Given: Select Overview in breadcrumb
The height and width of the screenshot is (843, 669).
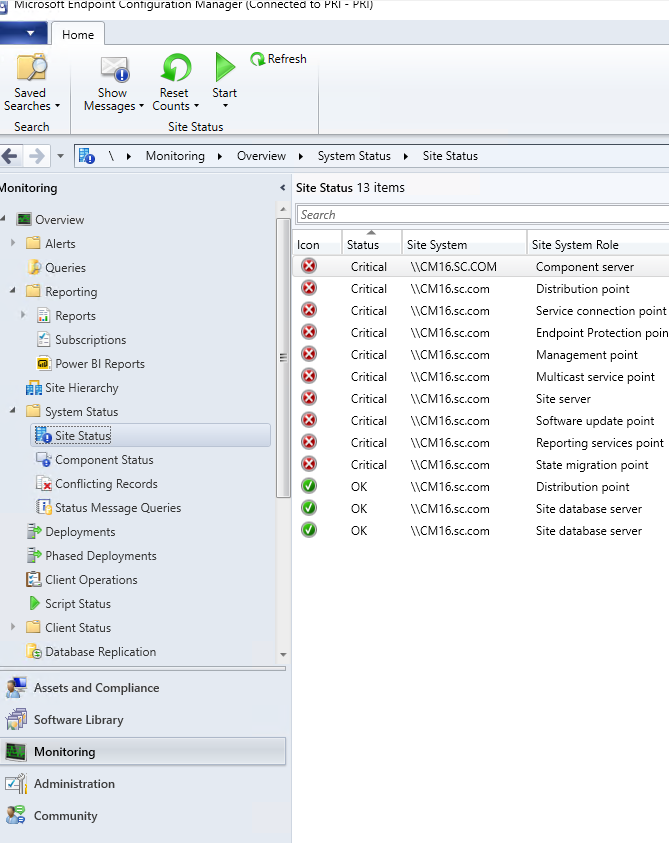Looking at the screenshot, I should (x=261, y=156).
